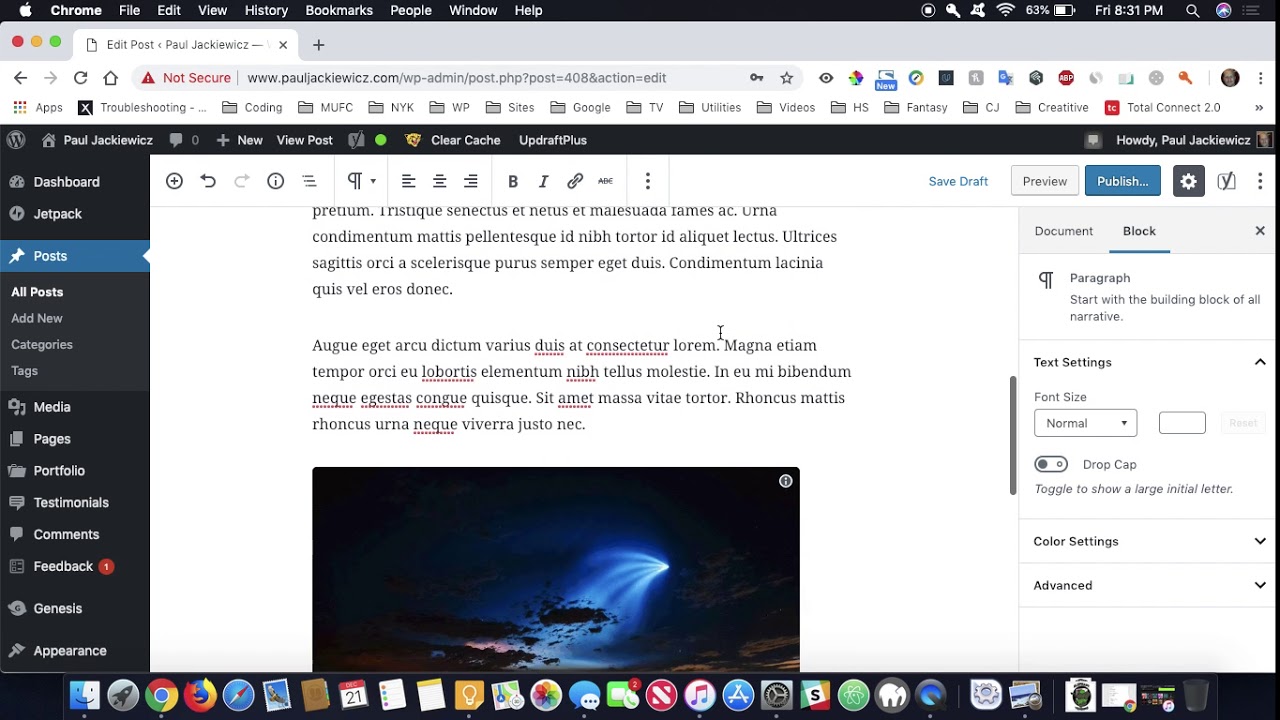Align paragraph text right

tap(470, 181)
